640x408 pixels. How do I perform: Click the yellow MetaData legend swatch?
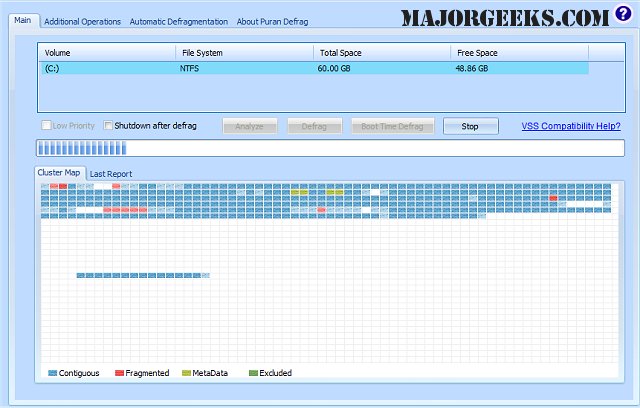(x=186, y=373)
